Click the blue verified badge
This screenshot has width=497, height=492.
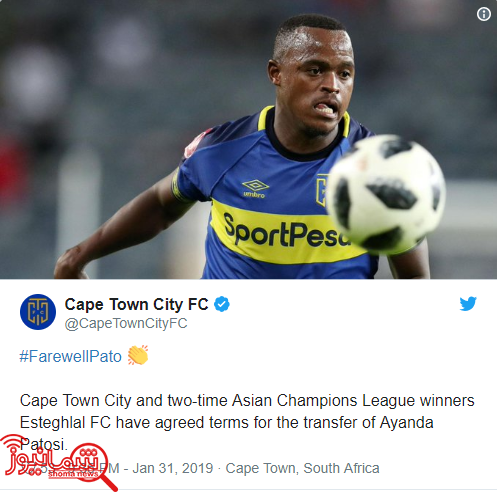pyautogui.click(x=222, y=304)
